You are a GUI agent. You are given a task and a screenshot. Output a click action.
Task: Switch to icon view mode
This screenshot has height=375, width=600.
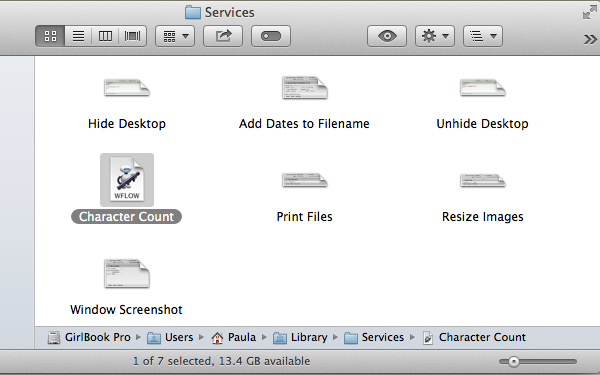pyautogui.click(x=50, y=36)
